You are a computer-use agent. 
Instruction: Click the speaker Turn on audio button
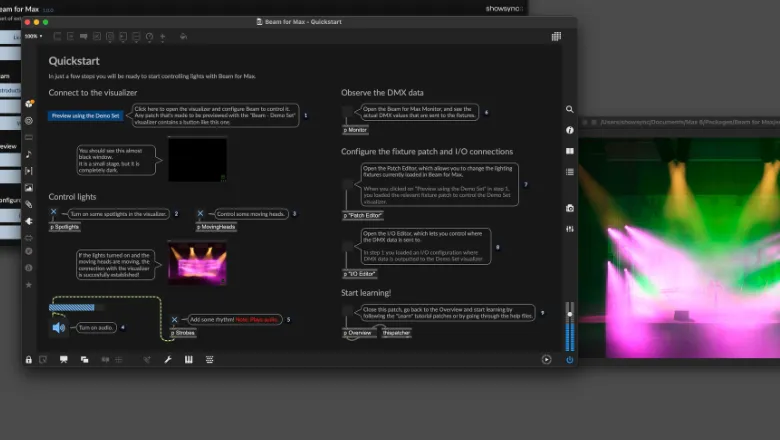pyautogui.click(x=59, y=327)
